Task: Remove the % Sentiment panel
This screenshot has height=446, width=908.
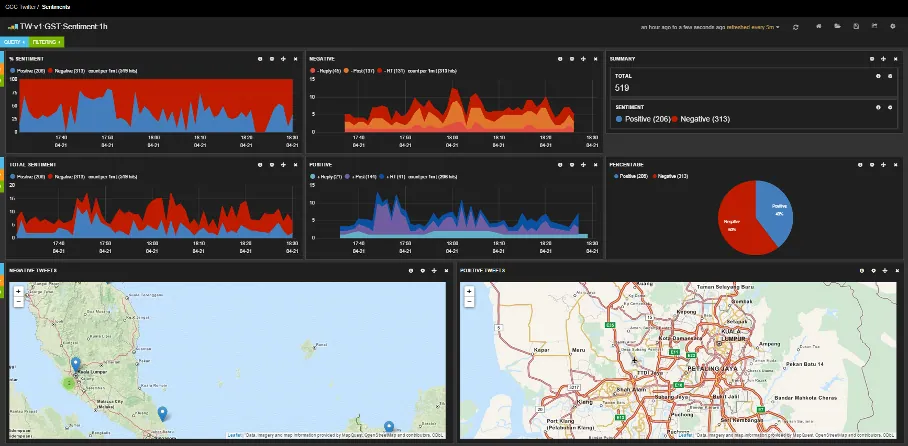Action: (x=295, y=59)
